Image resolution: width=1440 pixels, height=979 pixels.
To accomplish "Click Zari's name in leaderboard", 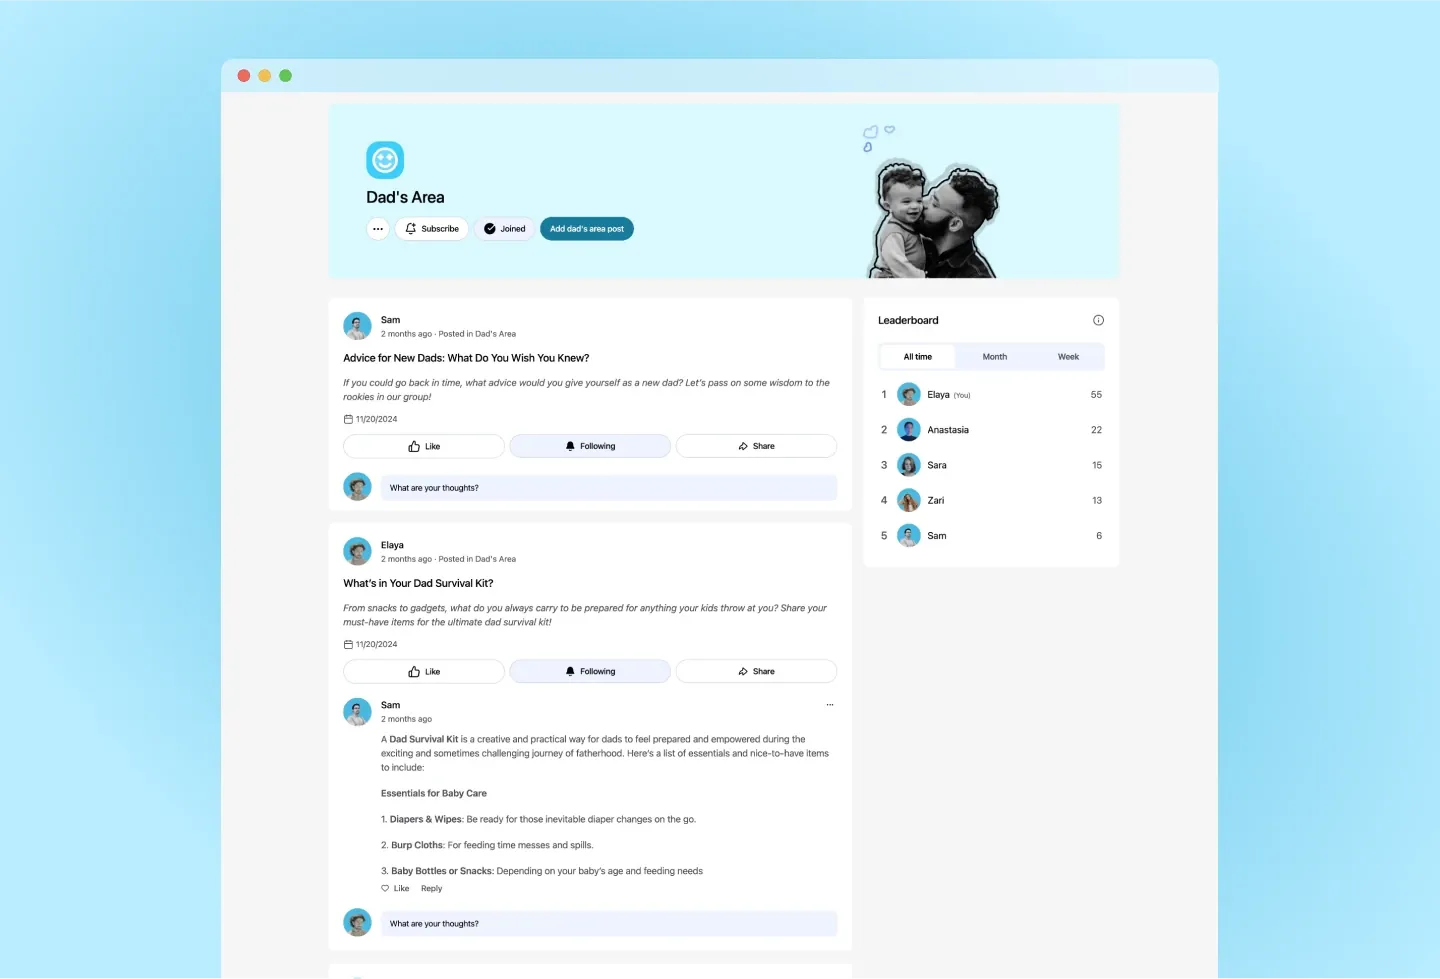I will tap(936, 500).
